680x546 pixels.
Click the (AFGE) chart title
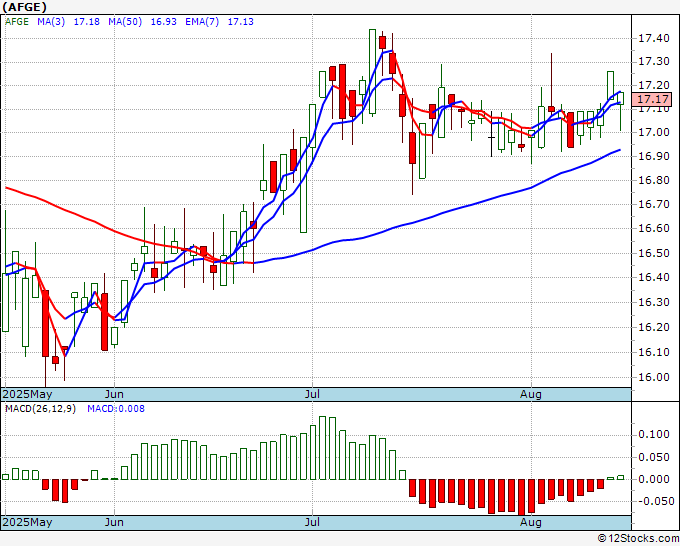[x=24, y=7]
